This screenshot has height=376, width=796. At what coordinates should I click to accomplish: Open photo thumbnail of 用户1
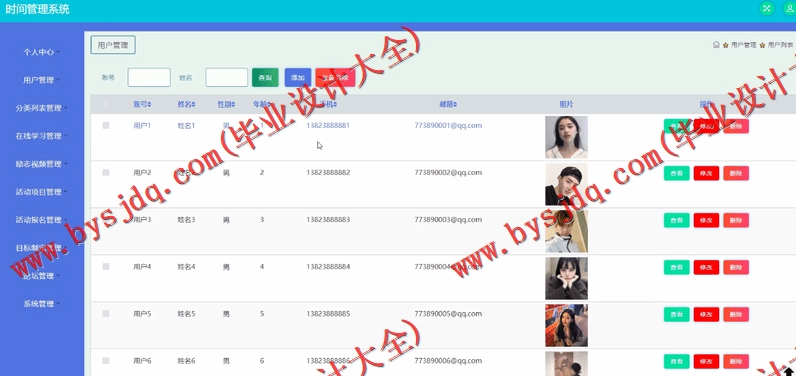[x=567, y=137]
